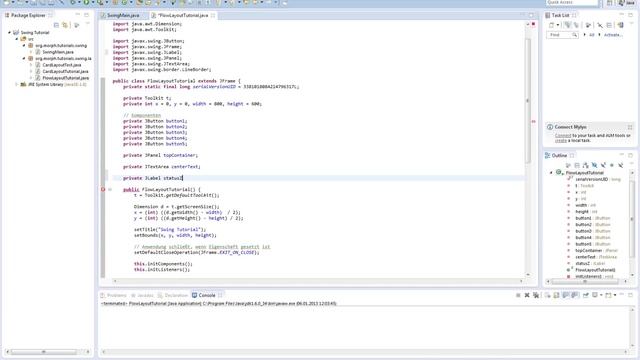Click the Collapse All icon in Package Explorer
Image resolution: width=640 pixels, height=360 pixels.
pos(56,25)
